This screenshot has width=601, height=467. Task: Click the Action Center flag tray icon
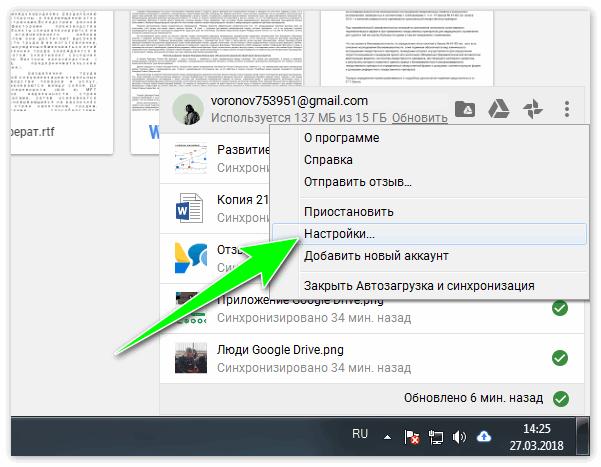click(x=411, y=437)
